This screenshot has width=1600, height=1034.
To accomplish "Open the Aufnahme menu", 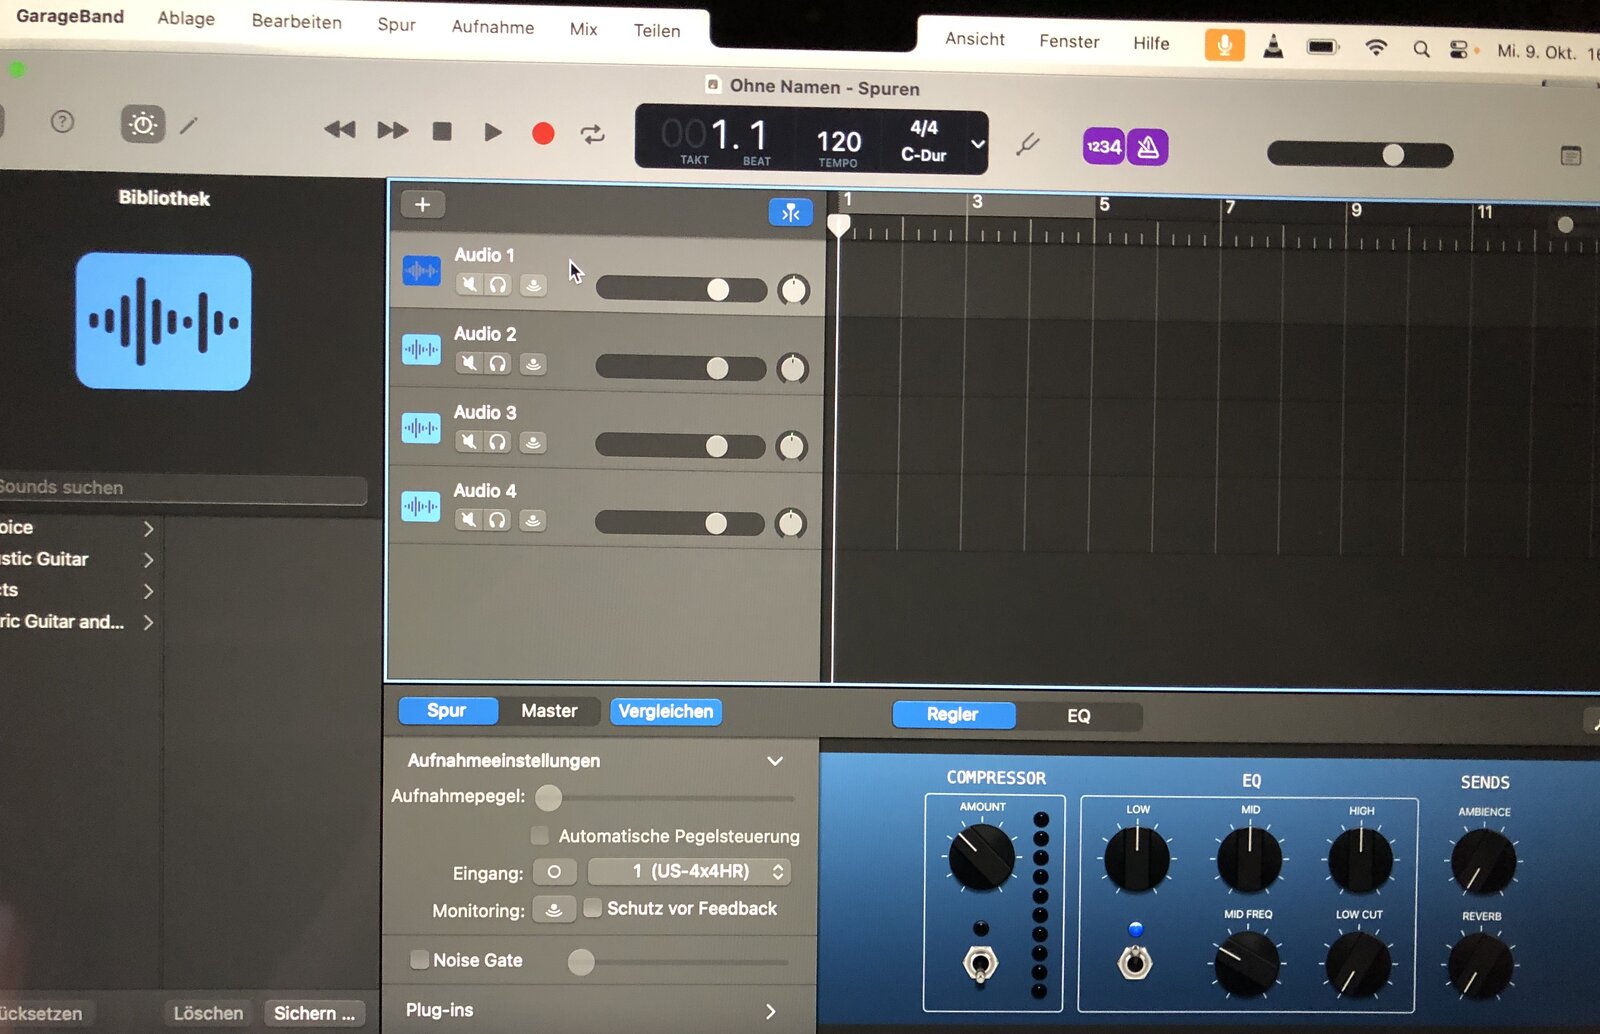I will [493, 27].
